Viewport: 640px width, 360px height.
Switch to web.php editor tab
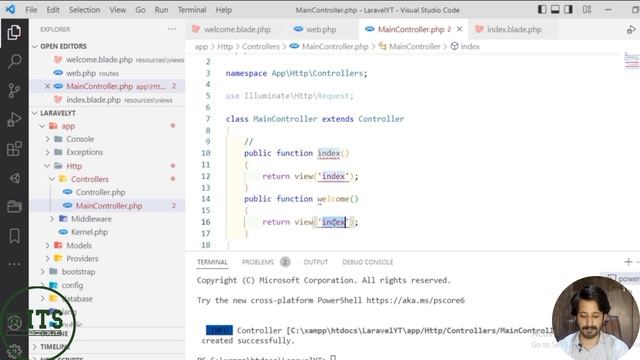(320, 29)
